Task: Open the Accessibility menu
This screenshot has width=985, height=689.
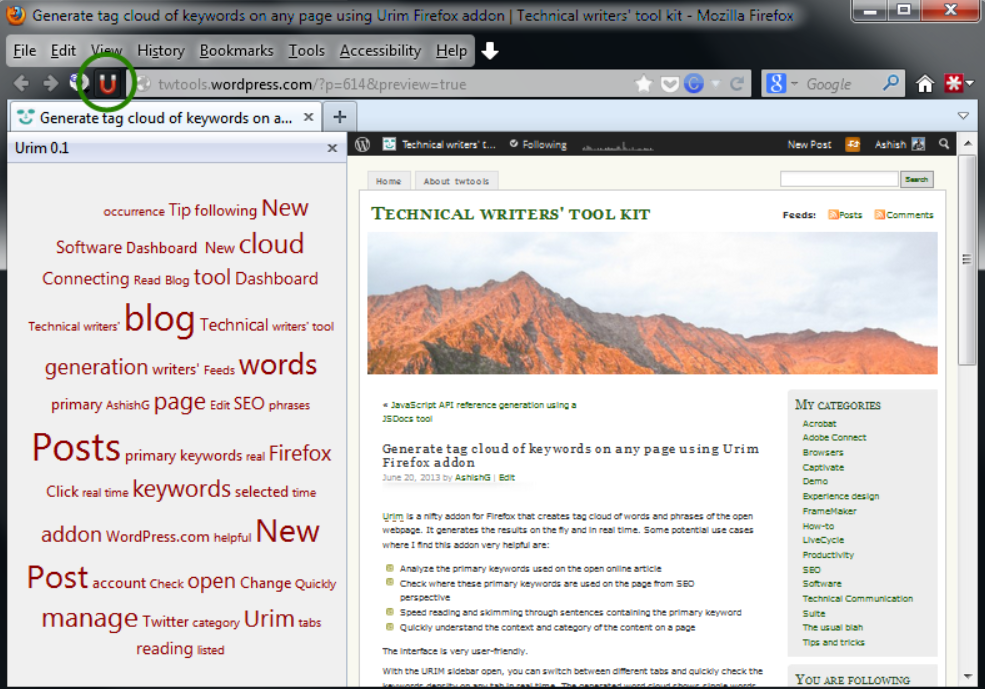Action: coord(380,51)
